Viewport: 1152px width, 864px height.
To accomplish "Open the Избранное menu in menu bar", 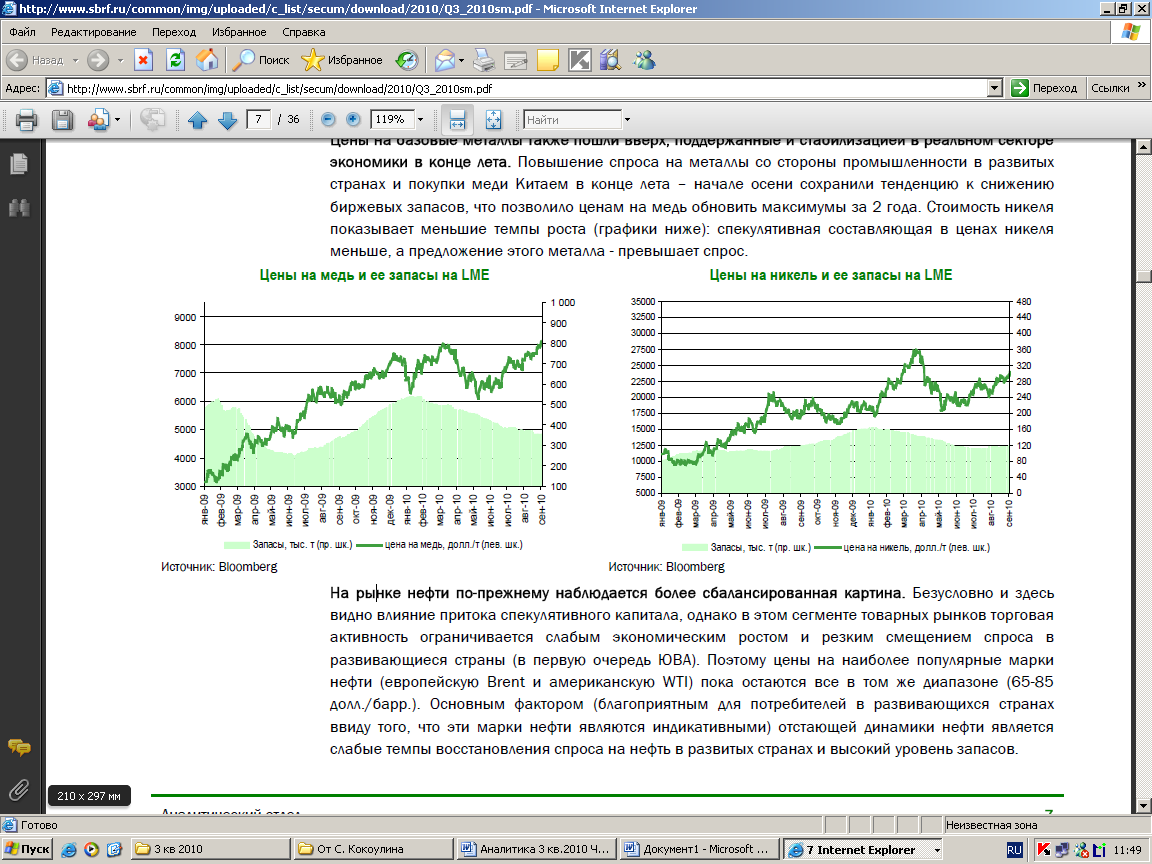I will coord(239,32).
